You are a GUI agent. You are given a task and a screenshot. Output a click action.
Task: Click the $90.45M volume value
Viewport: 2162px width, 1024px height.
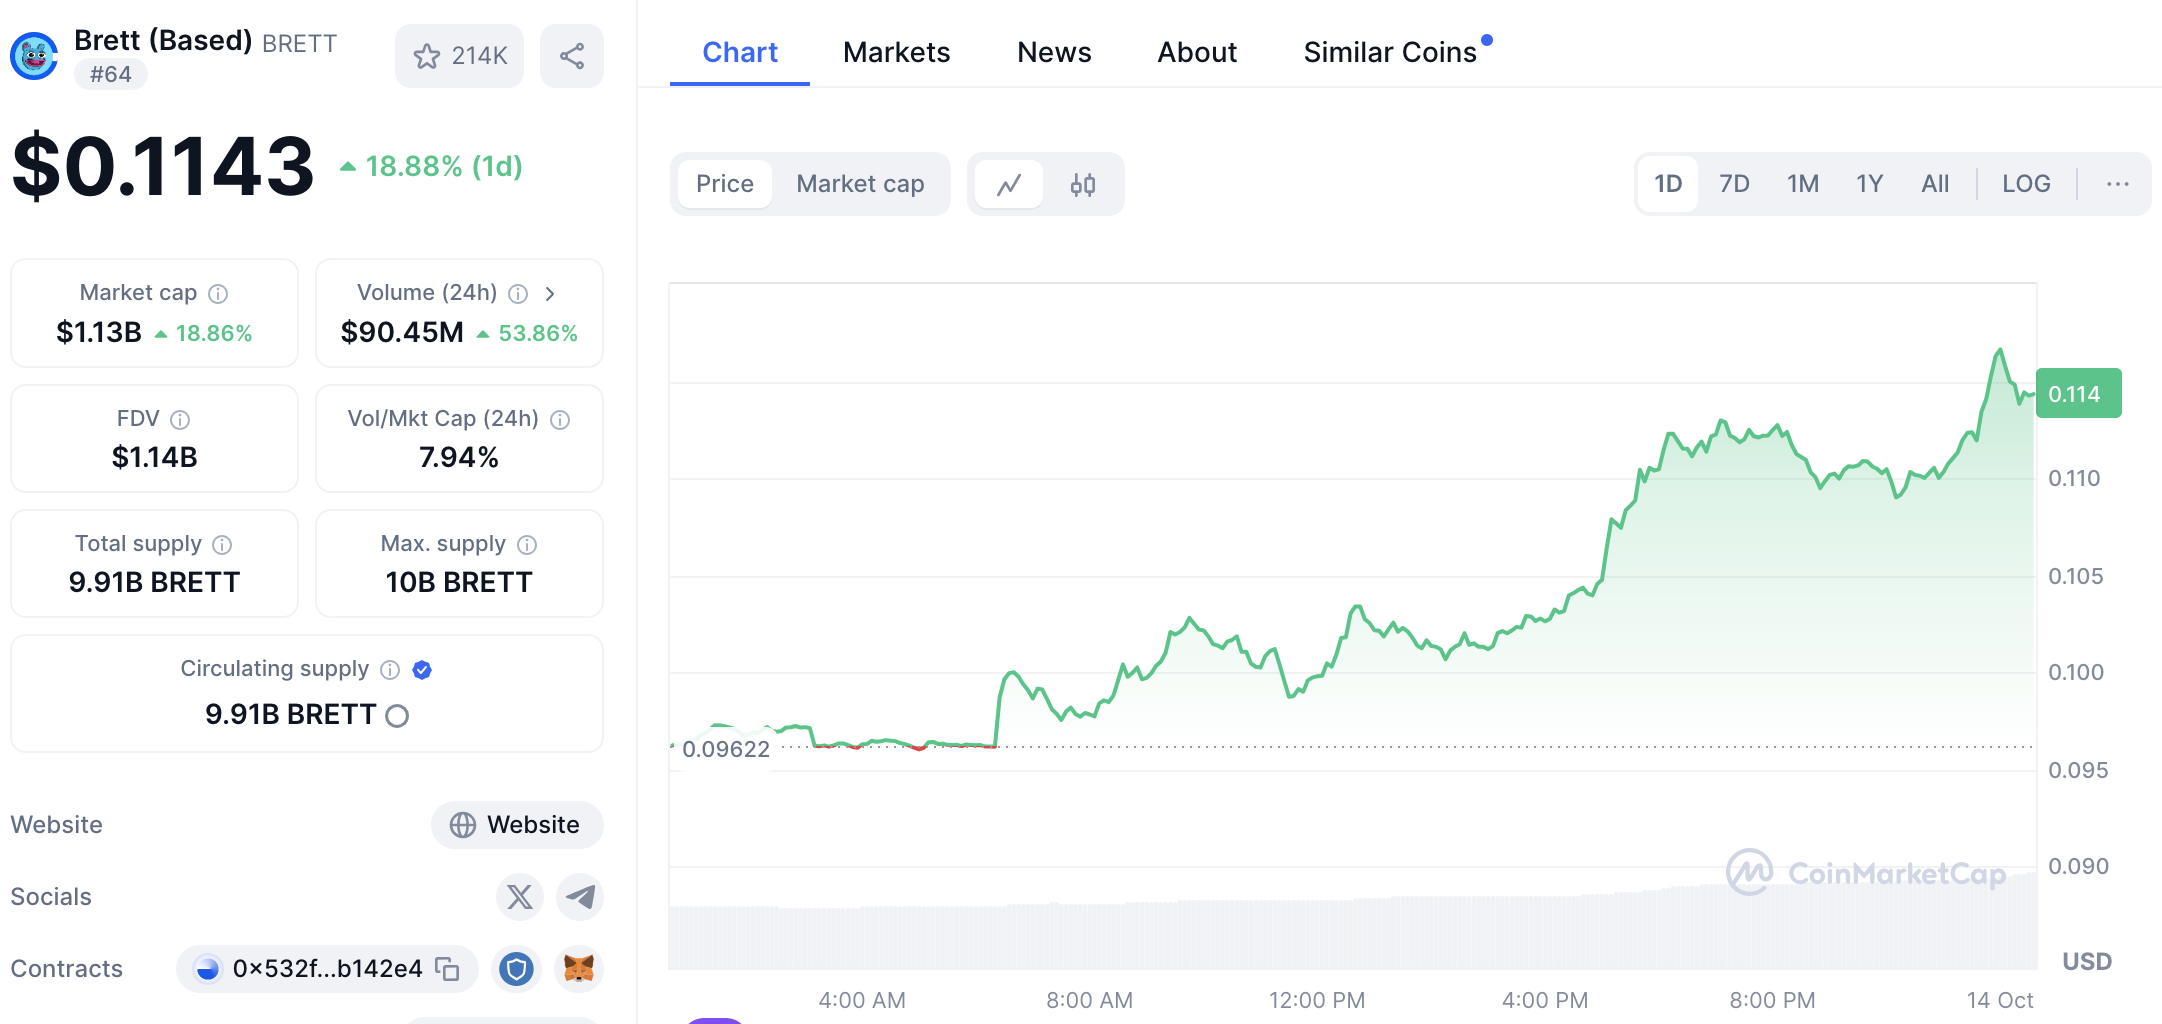click(402, 332)
